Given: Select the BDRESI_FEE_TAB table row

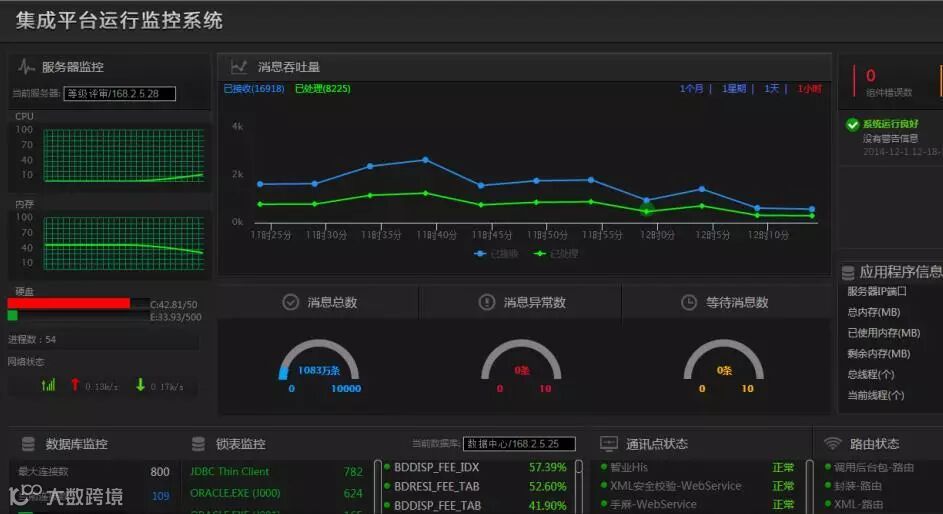Looking at the screenshot, I should (475, 486).
